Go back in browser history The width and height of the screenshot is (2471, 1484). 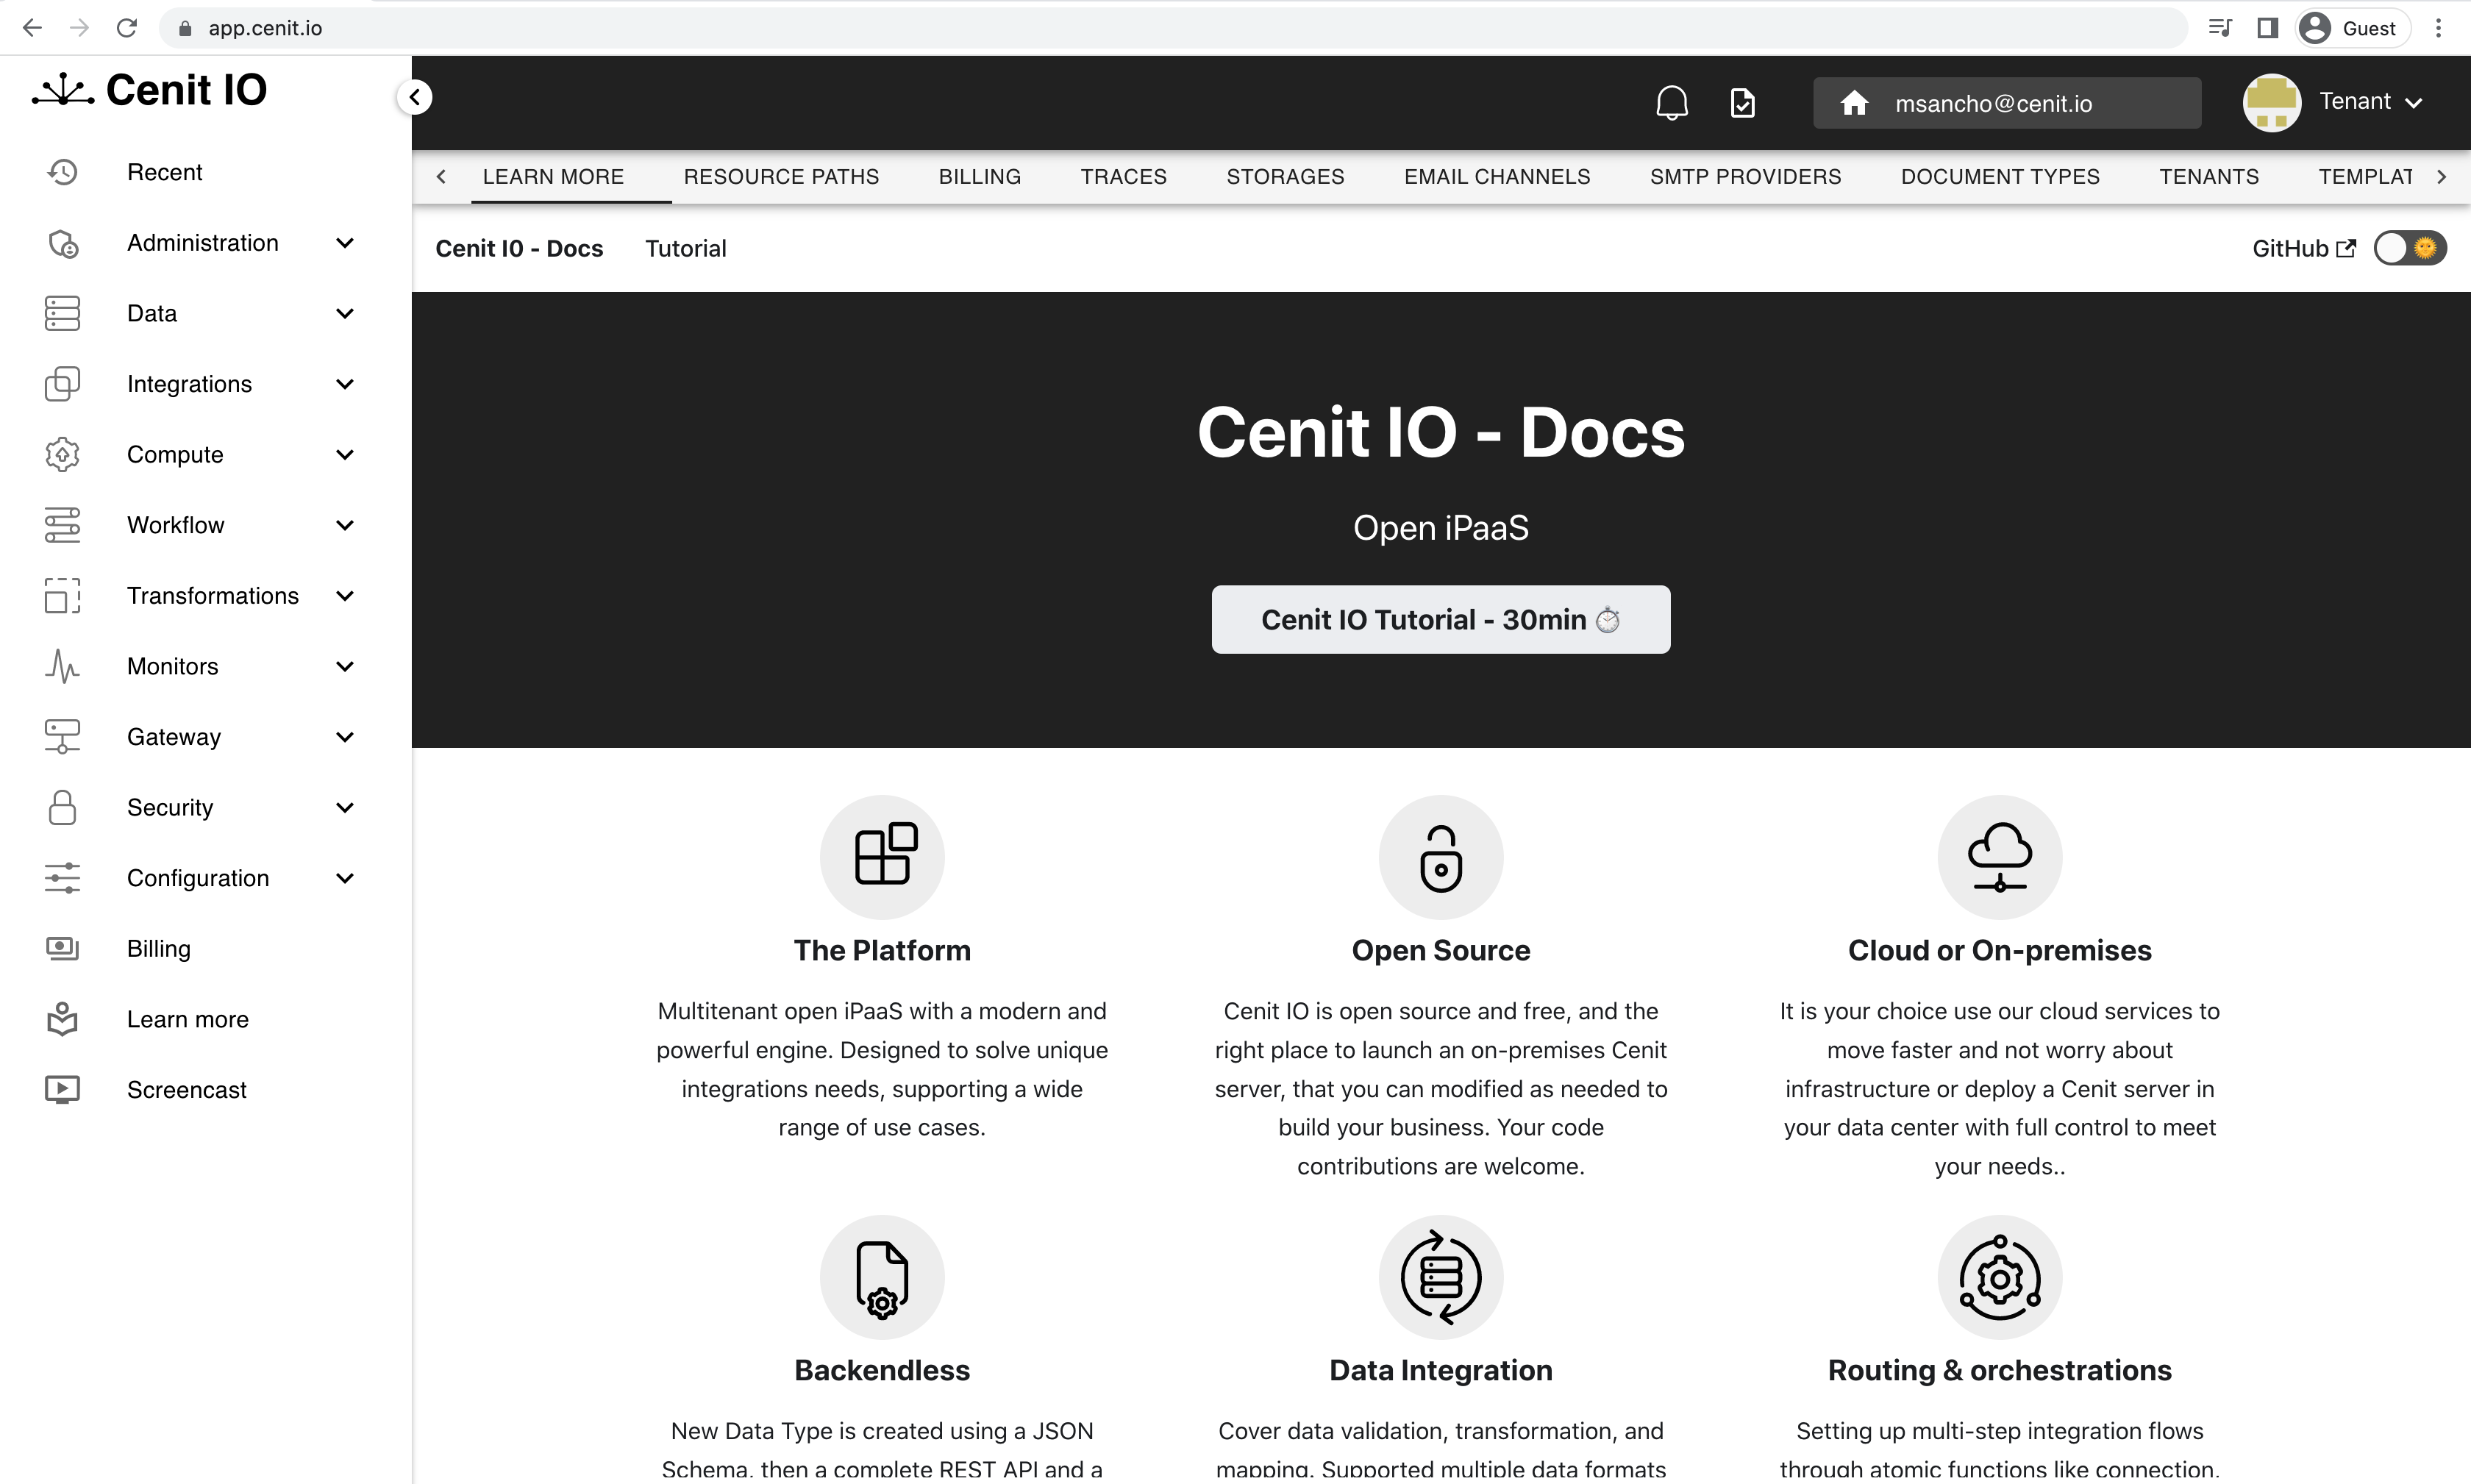[x=32, y=28]
